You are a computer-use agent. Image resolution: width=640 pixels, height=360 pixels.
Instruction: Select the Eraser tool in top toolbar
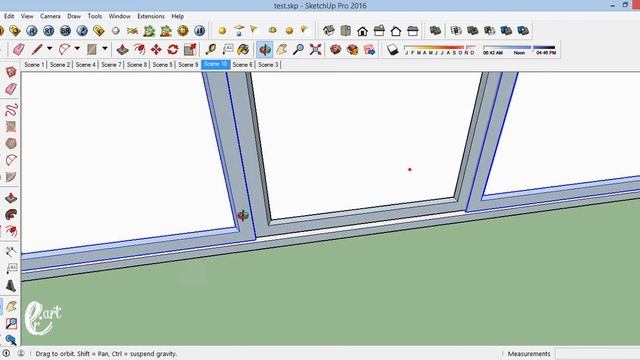(x=19, y=49)
